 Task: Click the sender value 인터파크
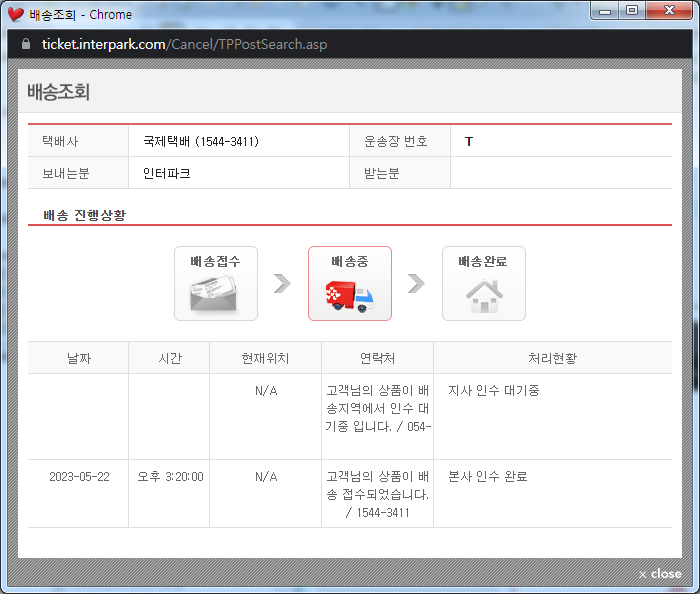click(167, 173)
